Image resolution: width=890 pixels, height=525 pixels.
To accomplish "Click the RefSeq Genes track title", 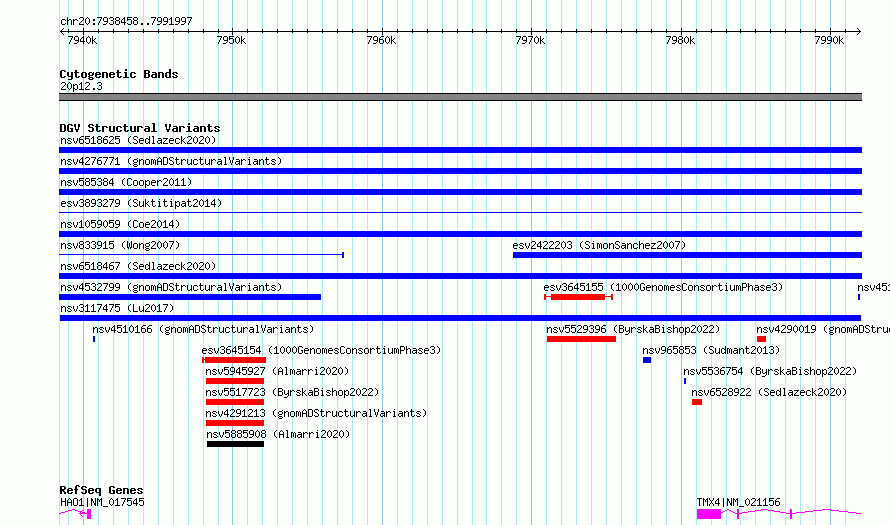I will pos(101,490).
